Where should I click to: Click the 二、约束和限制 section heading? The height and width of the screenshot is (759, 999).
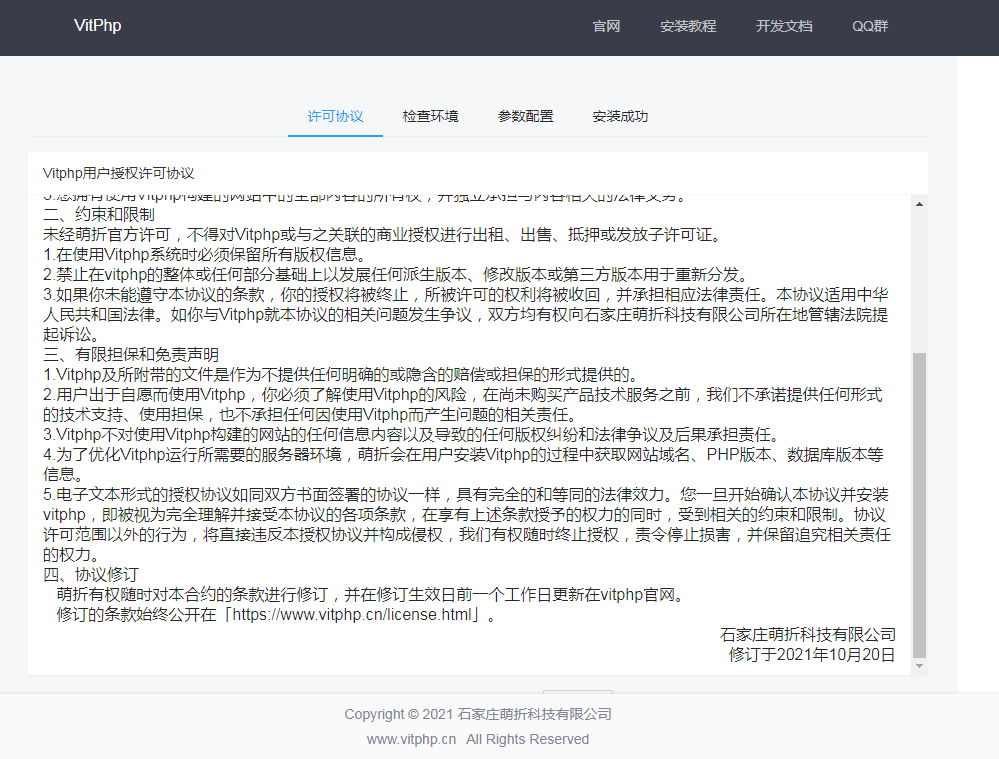tap(99, 214)
